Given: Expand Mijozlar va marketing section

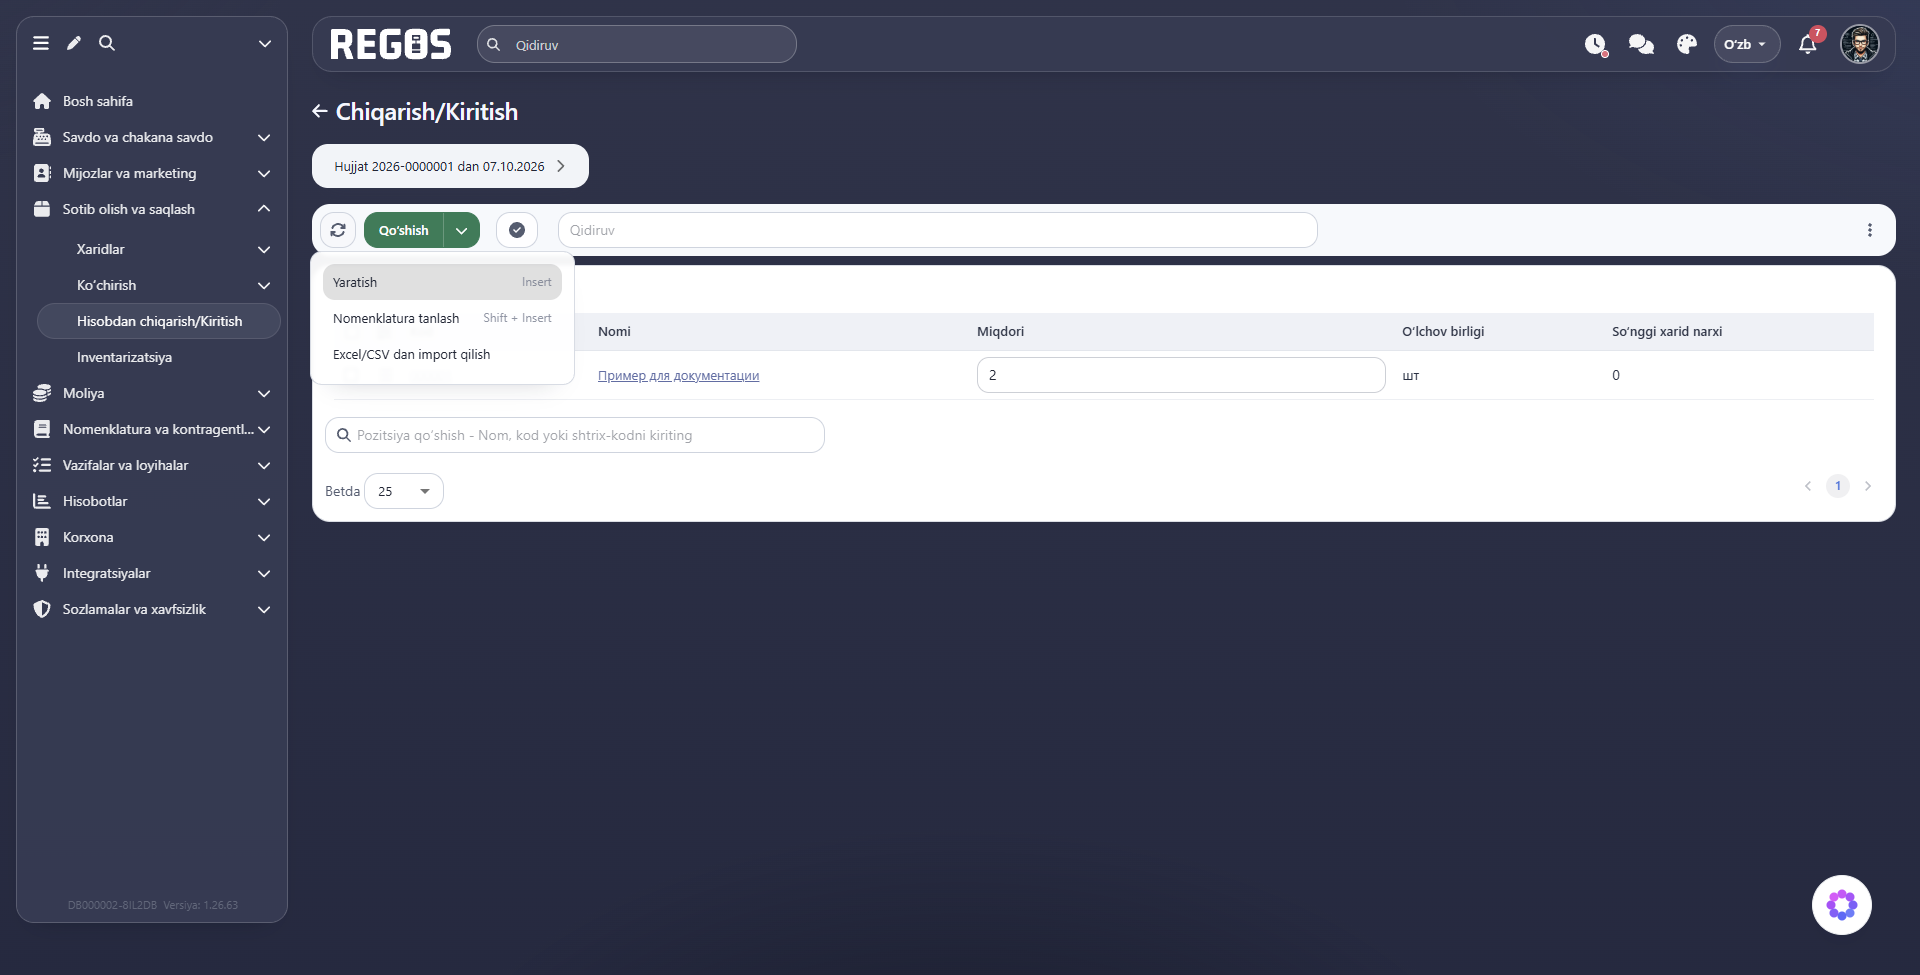Looking at the screenshot, I should [x=152, y=173].
